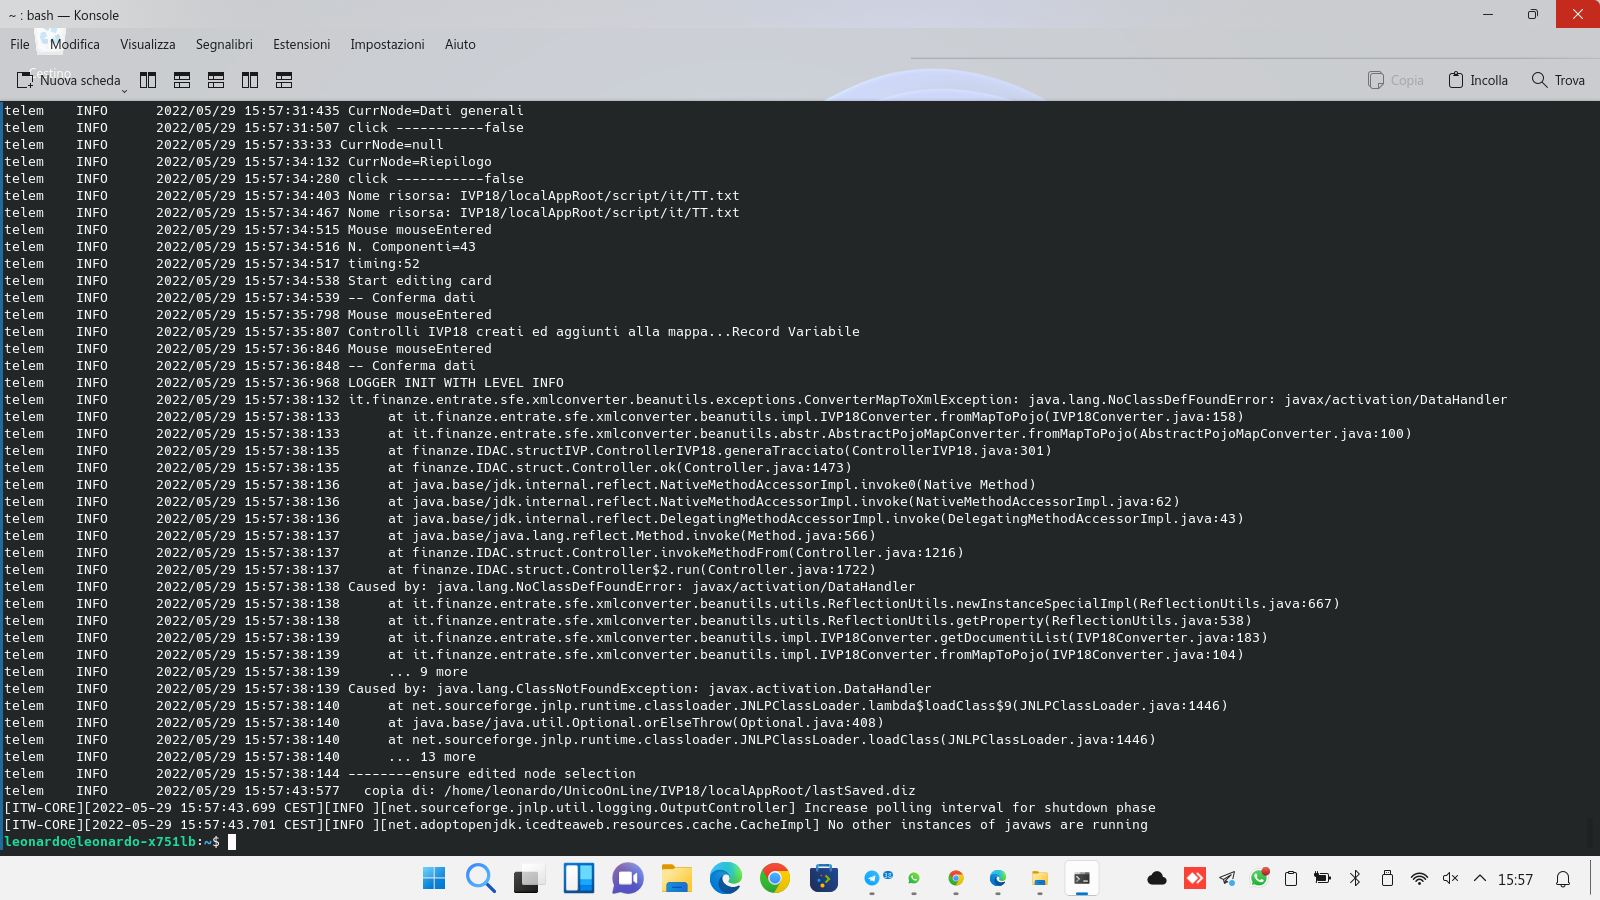Open the Visualizza menu
Screen dimensions: 1600x900
(x=148, y=44)
